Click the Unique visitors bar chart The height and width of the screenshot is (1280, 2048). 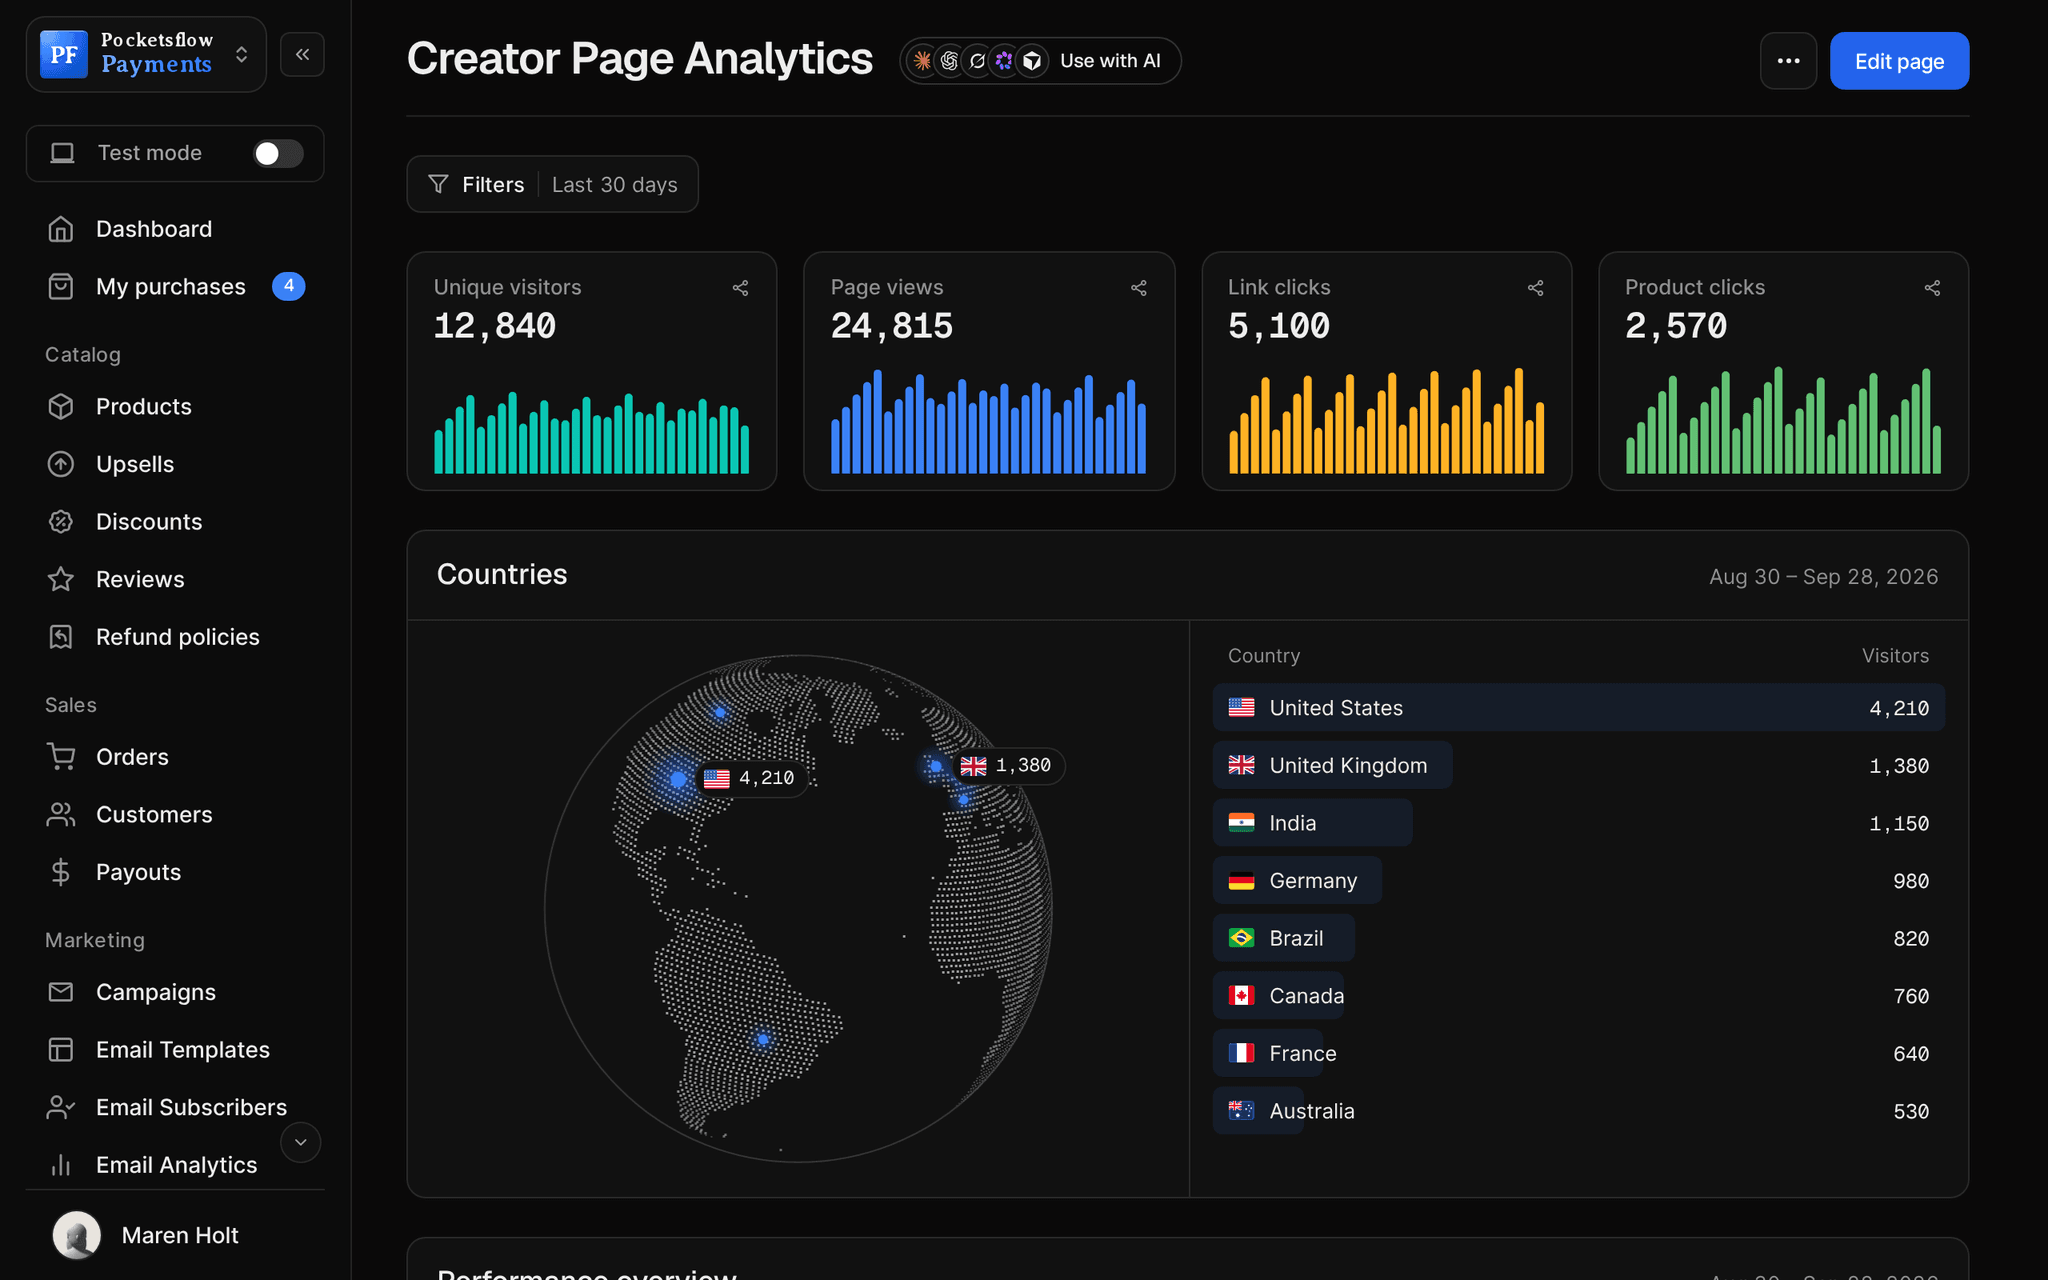(592, 432)
